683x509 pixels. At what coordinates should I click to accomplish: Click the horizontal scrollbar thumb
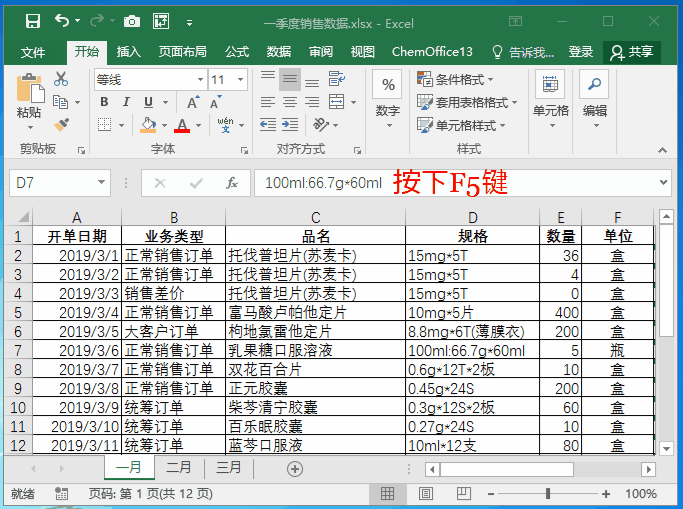tap(507, 469)
